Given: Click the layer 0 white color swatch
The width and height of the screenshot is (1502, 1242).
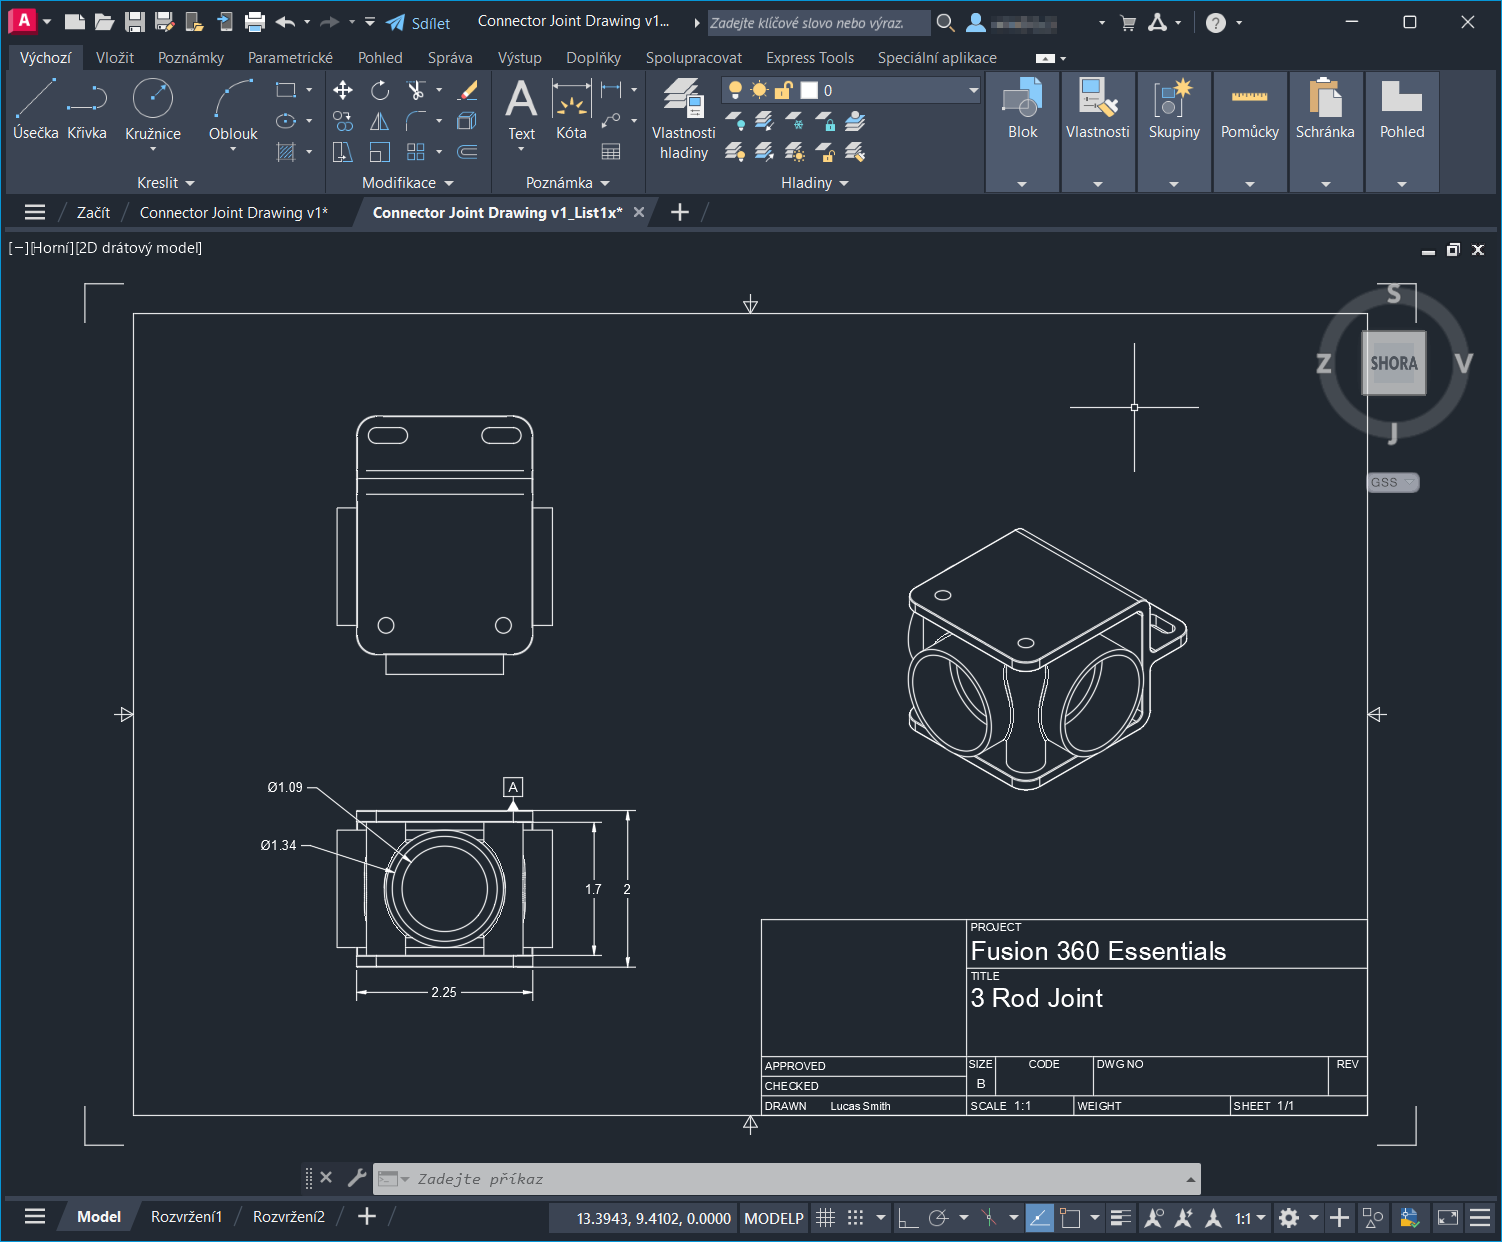Looking at the screenshot, I should pyautogui.click(x=809, y=90).
